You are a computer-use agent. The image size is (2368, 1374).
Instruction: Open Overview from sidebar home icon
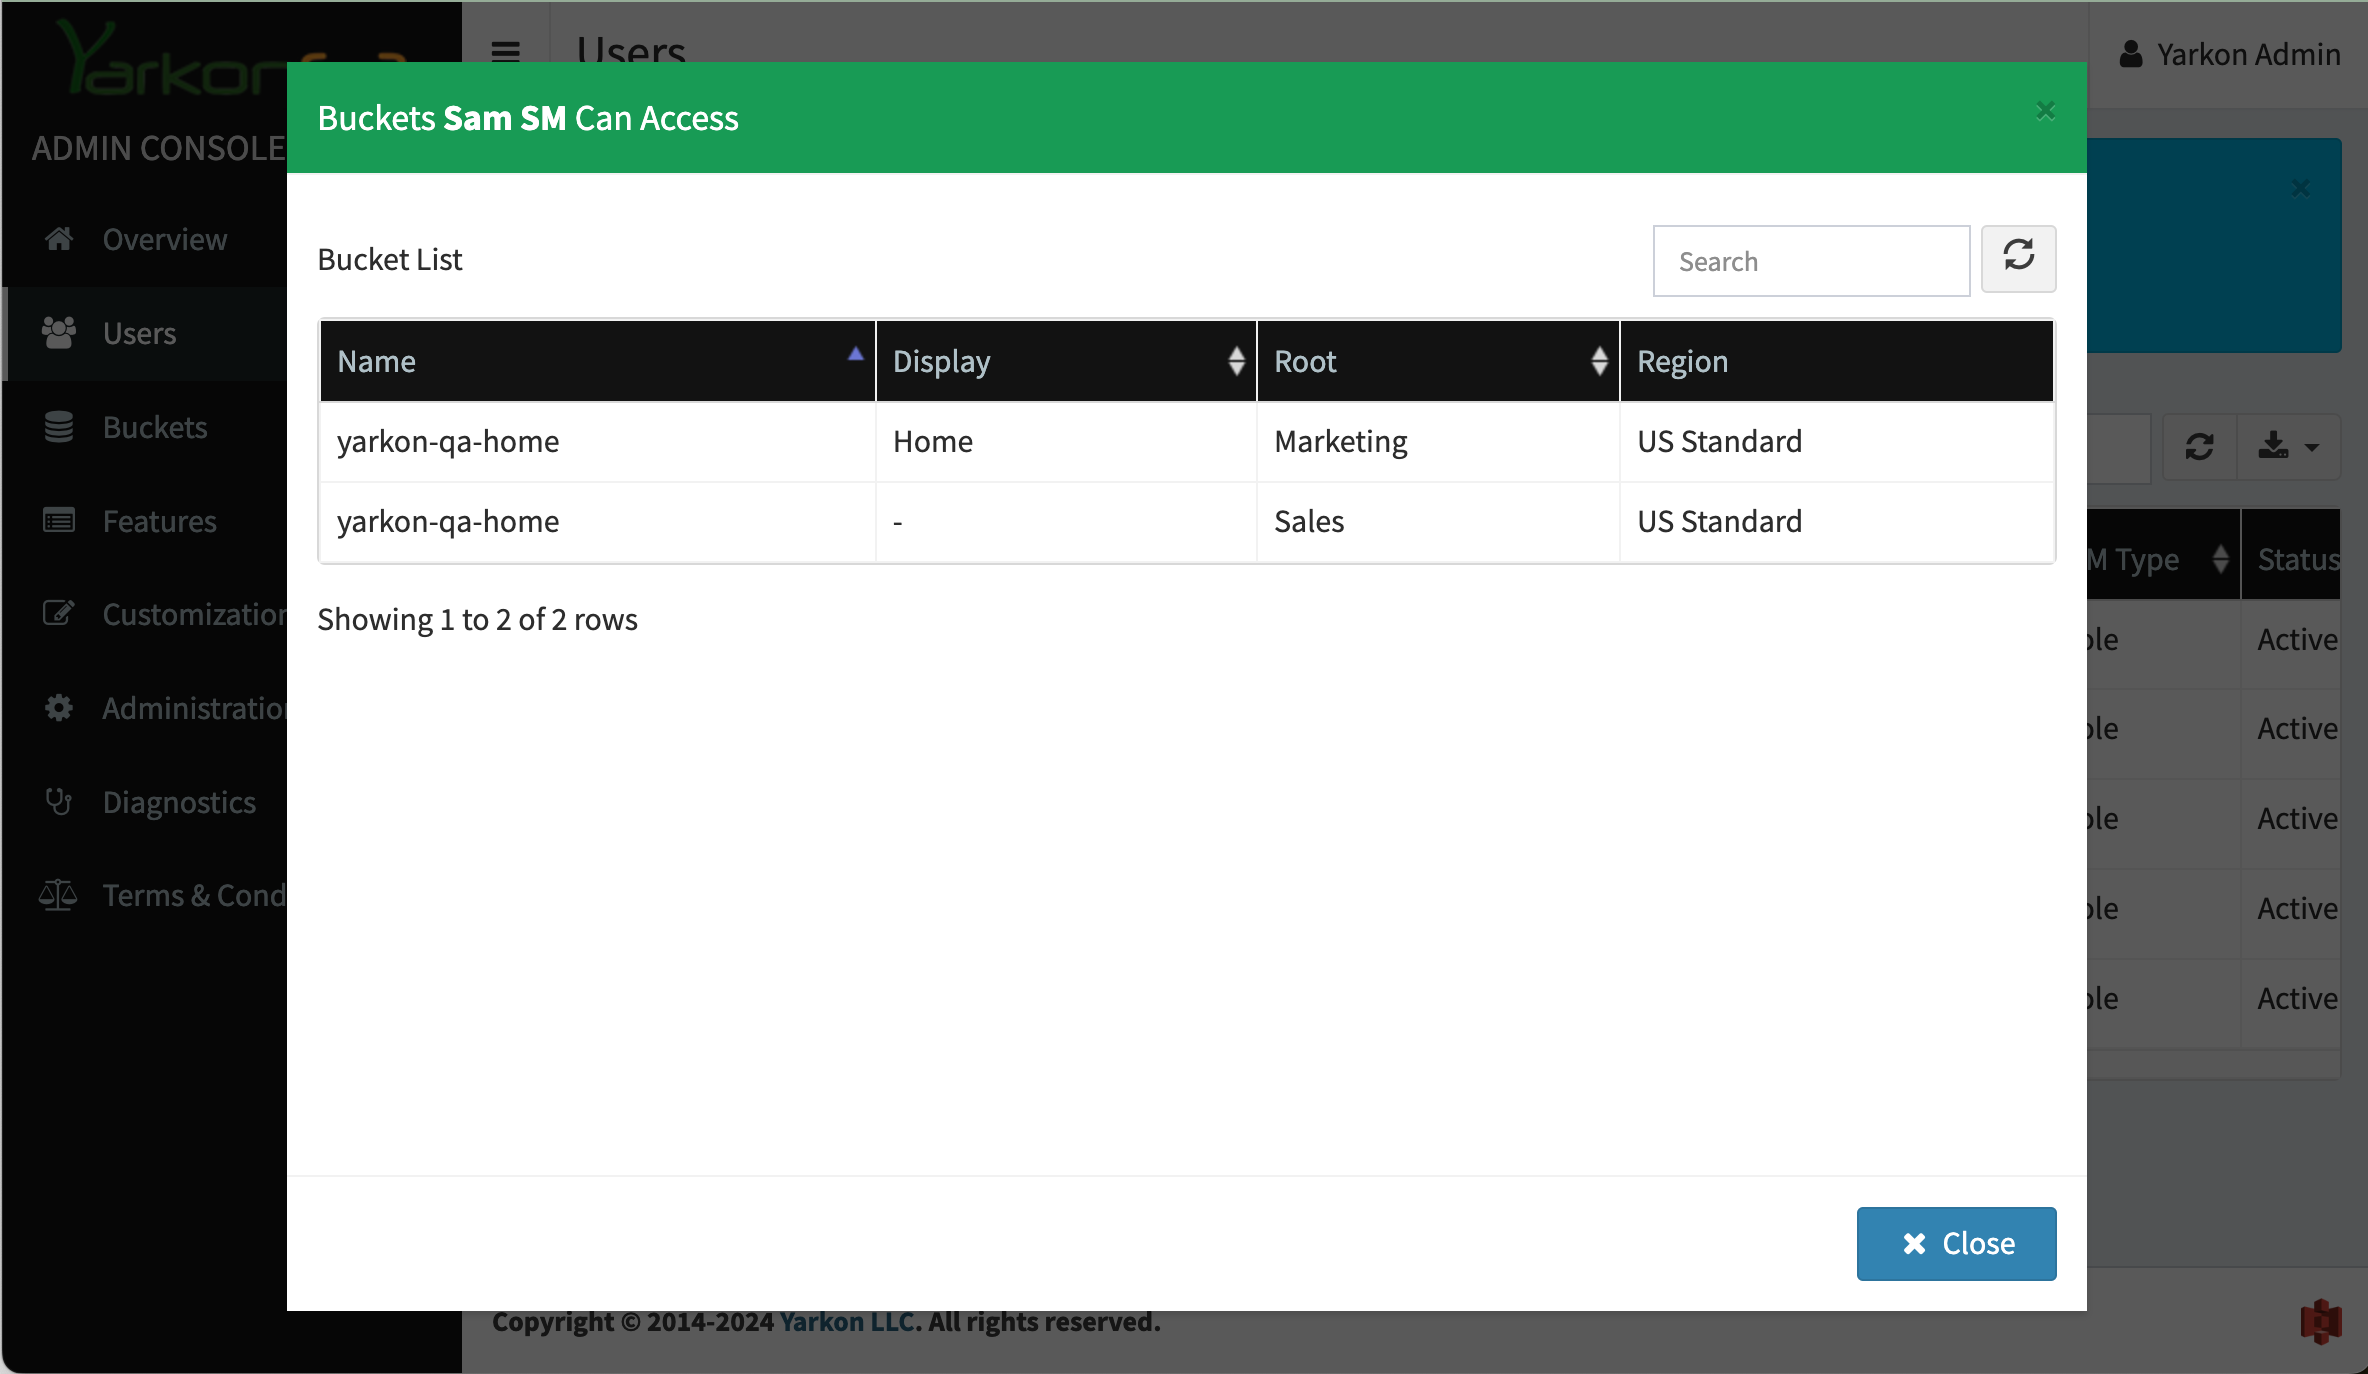[x=59, y=239]
